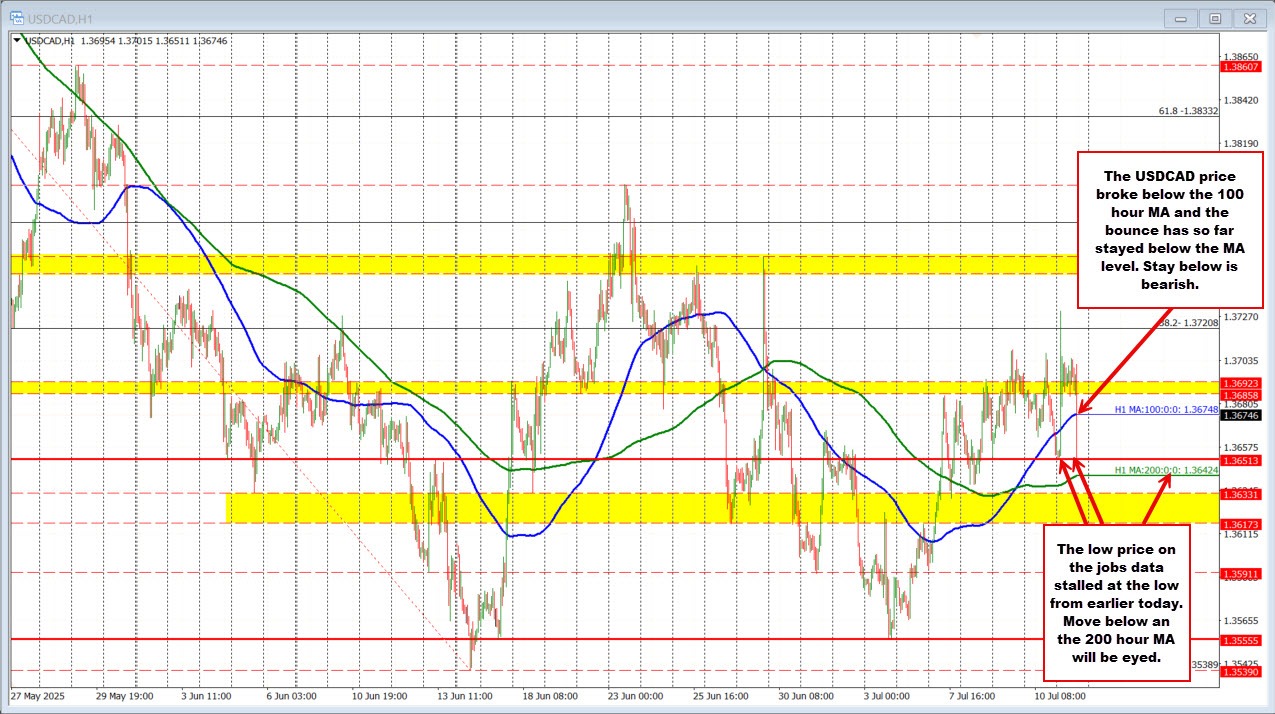This screenshot has height=714, width=1275.
Task: Click the restore window button
Action: coord(1214,18)
